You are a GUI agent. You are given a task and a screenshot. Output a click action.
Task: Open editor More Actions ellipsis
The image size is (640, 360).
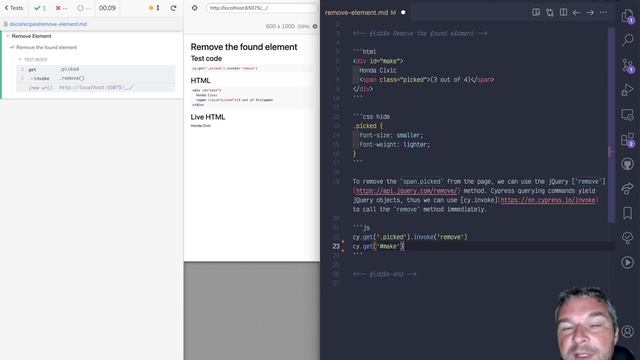coord(603,13)
